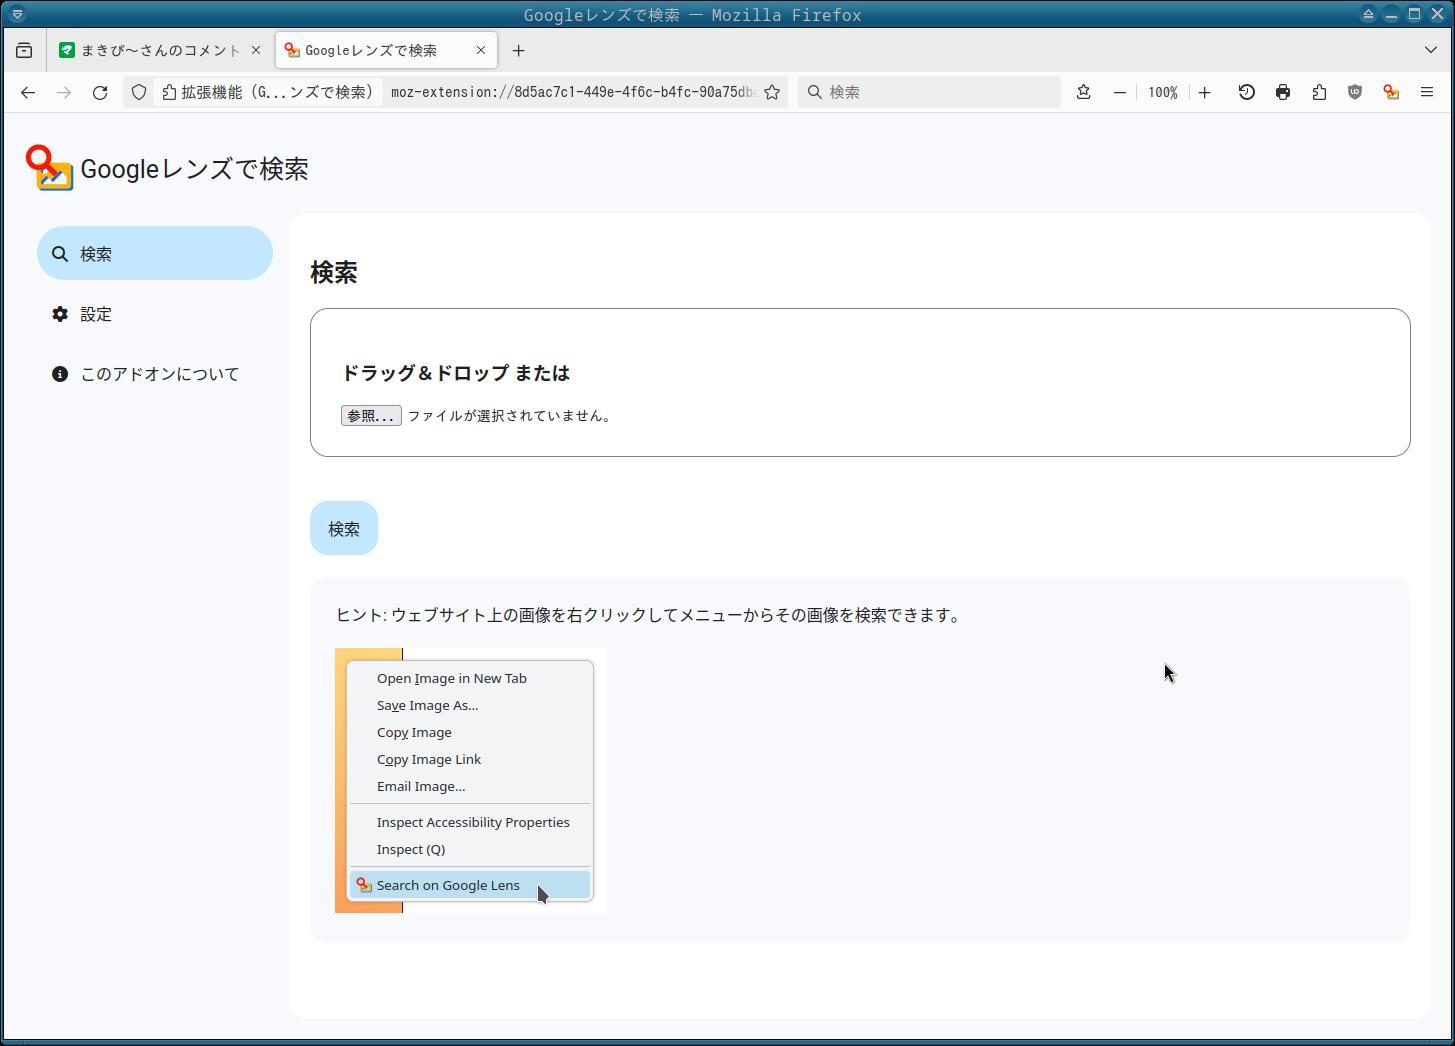Zoom out with the minus button
The width and height of the screenshot is (1455, 1046).
1120,92
